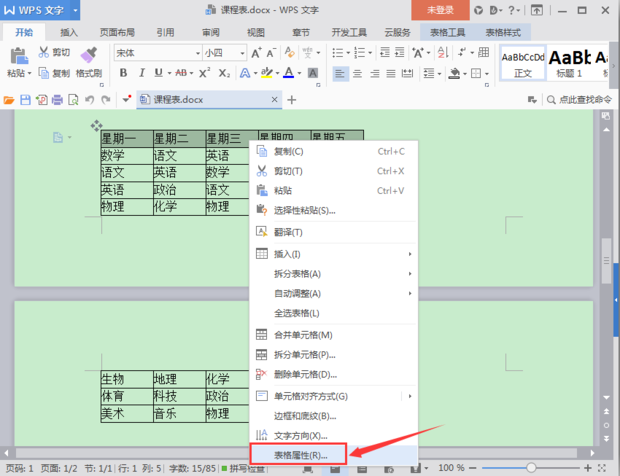Click the highlight color marker swatch
Screen dimensions: 620x476
[x=267, y=73]
